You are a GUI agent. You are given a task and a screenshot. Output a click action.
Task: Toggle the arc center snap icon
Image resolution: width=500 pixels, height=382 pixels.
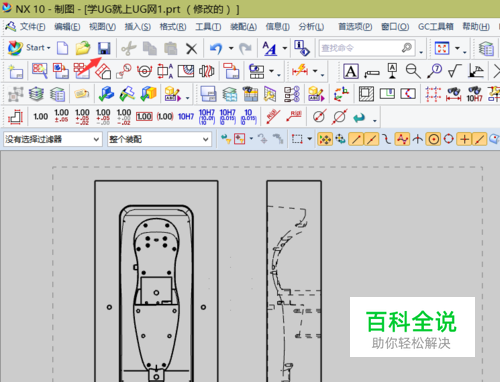click(x=433, y=139)
